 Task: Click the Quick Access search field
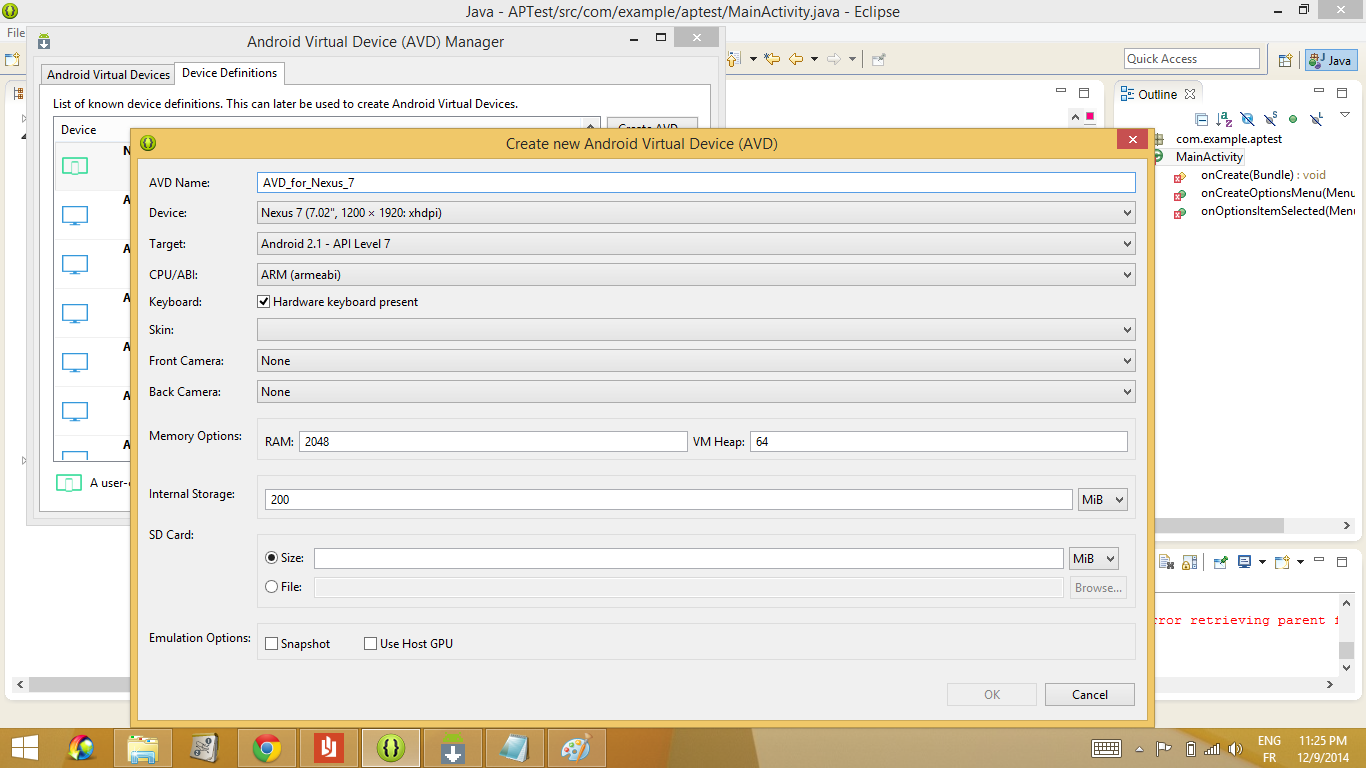click(x=1192, y=59)
